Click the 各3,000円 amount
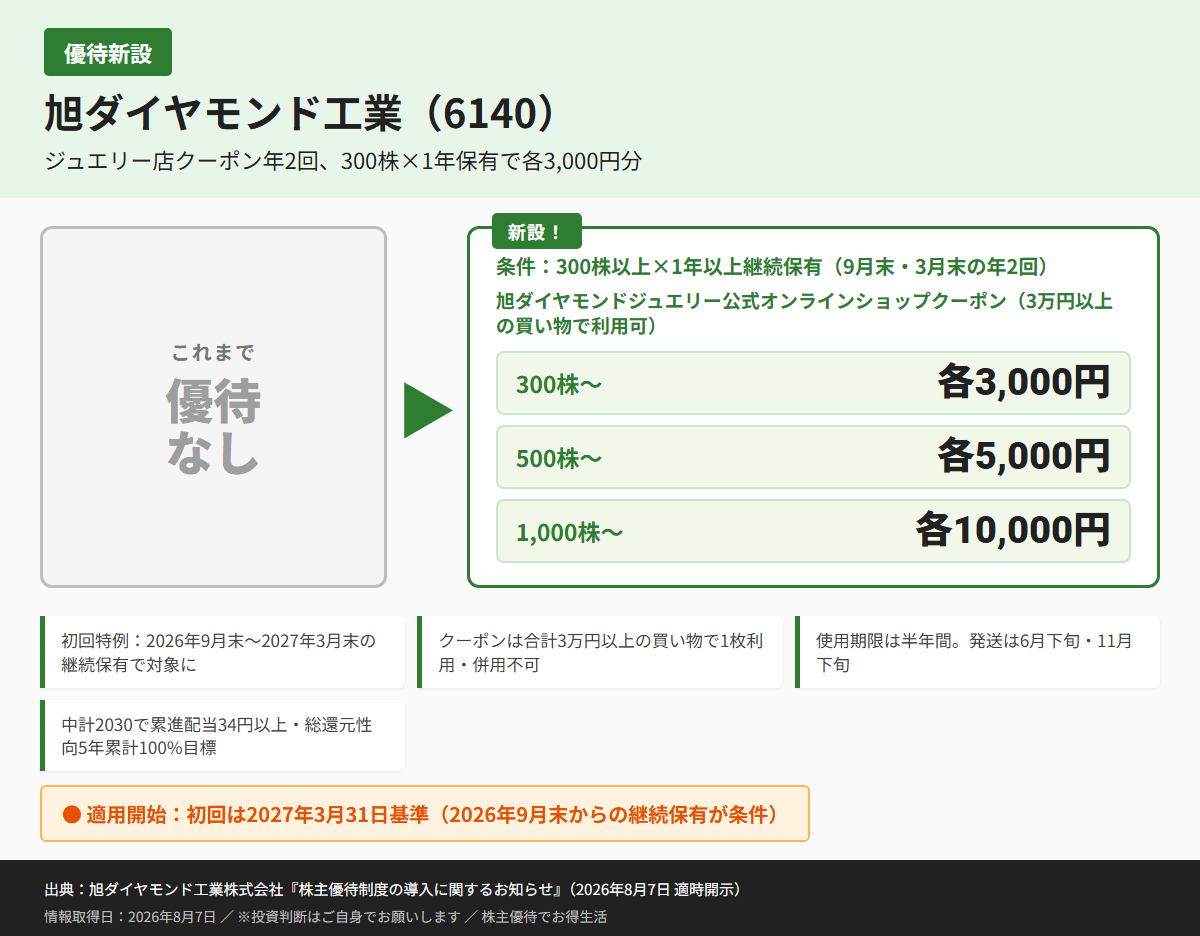 click(x=1024, y=382)
